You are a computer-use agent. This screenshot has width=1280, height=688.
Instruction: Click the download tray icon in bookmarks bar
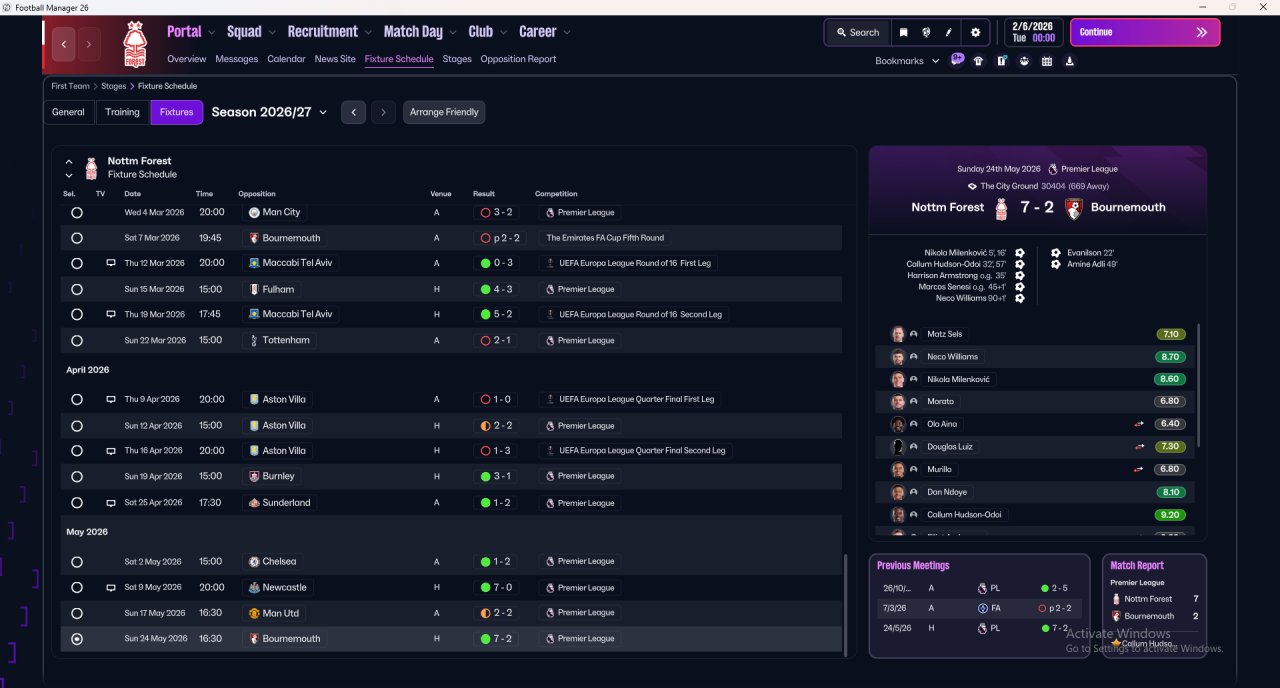(x=1070, y=61)
